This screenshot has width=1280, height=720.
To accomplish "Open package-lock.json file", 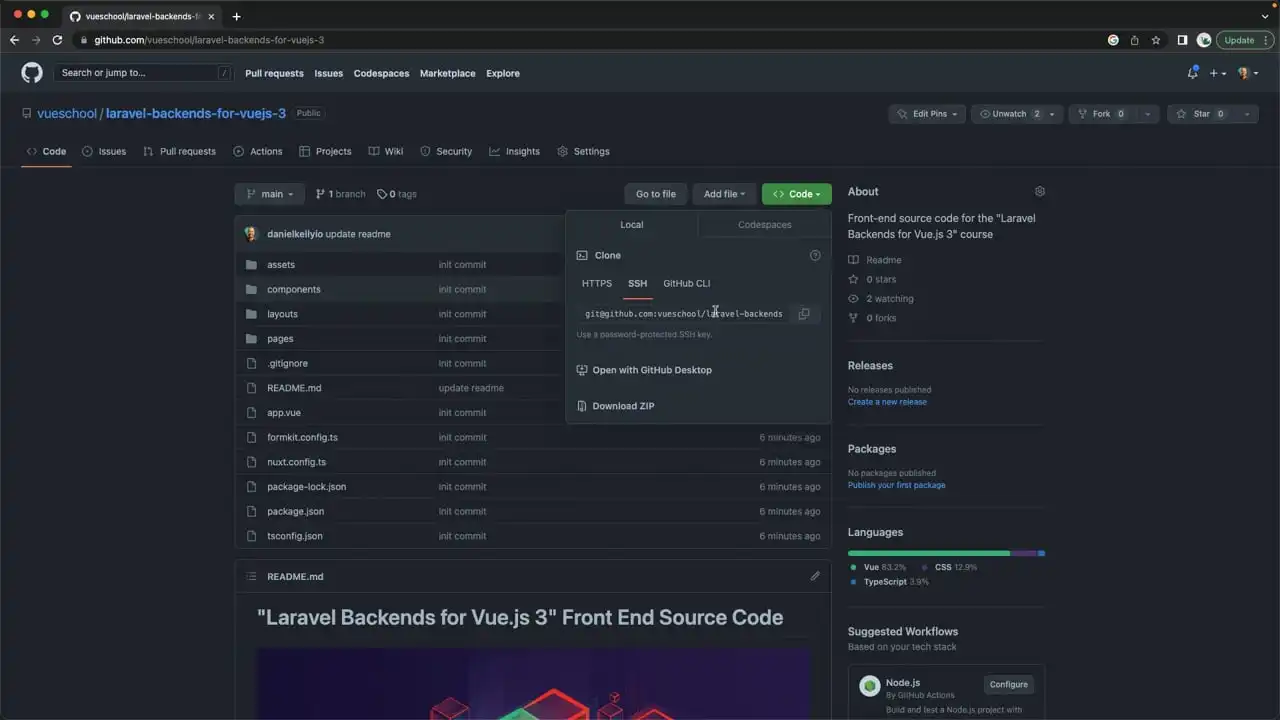I will [x=306, y=487].
